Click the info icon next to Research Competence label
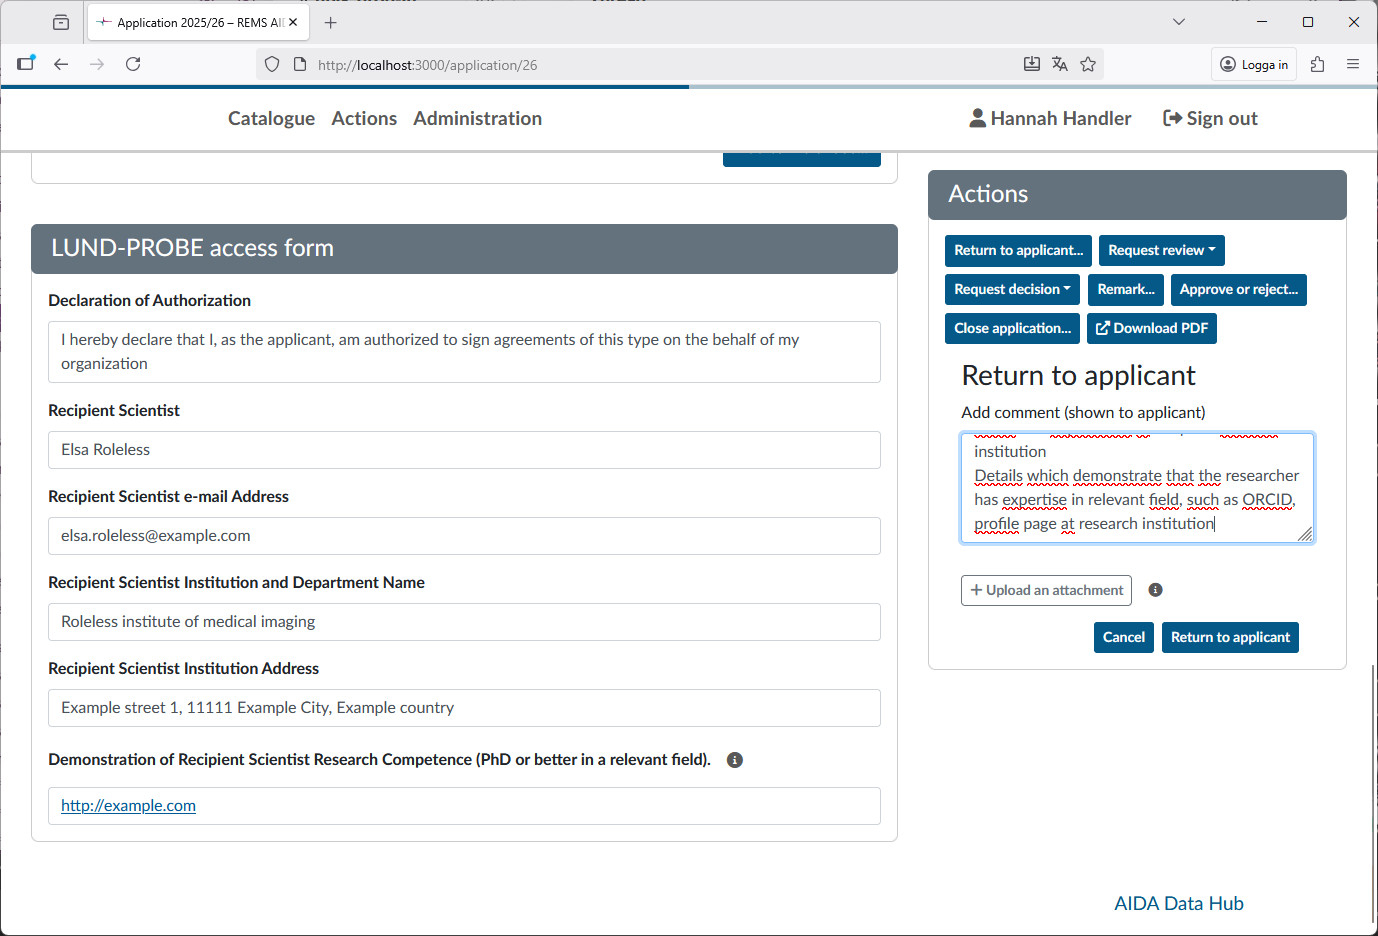 735,760
